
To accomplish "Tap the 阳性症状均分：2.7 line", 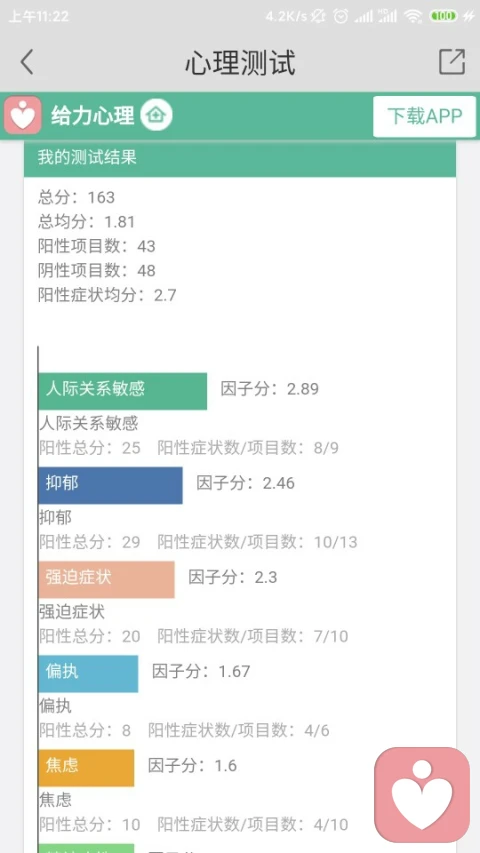I will click(107, 295).
